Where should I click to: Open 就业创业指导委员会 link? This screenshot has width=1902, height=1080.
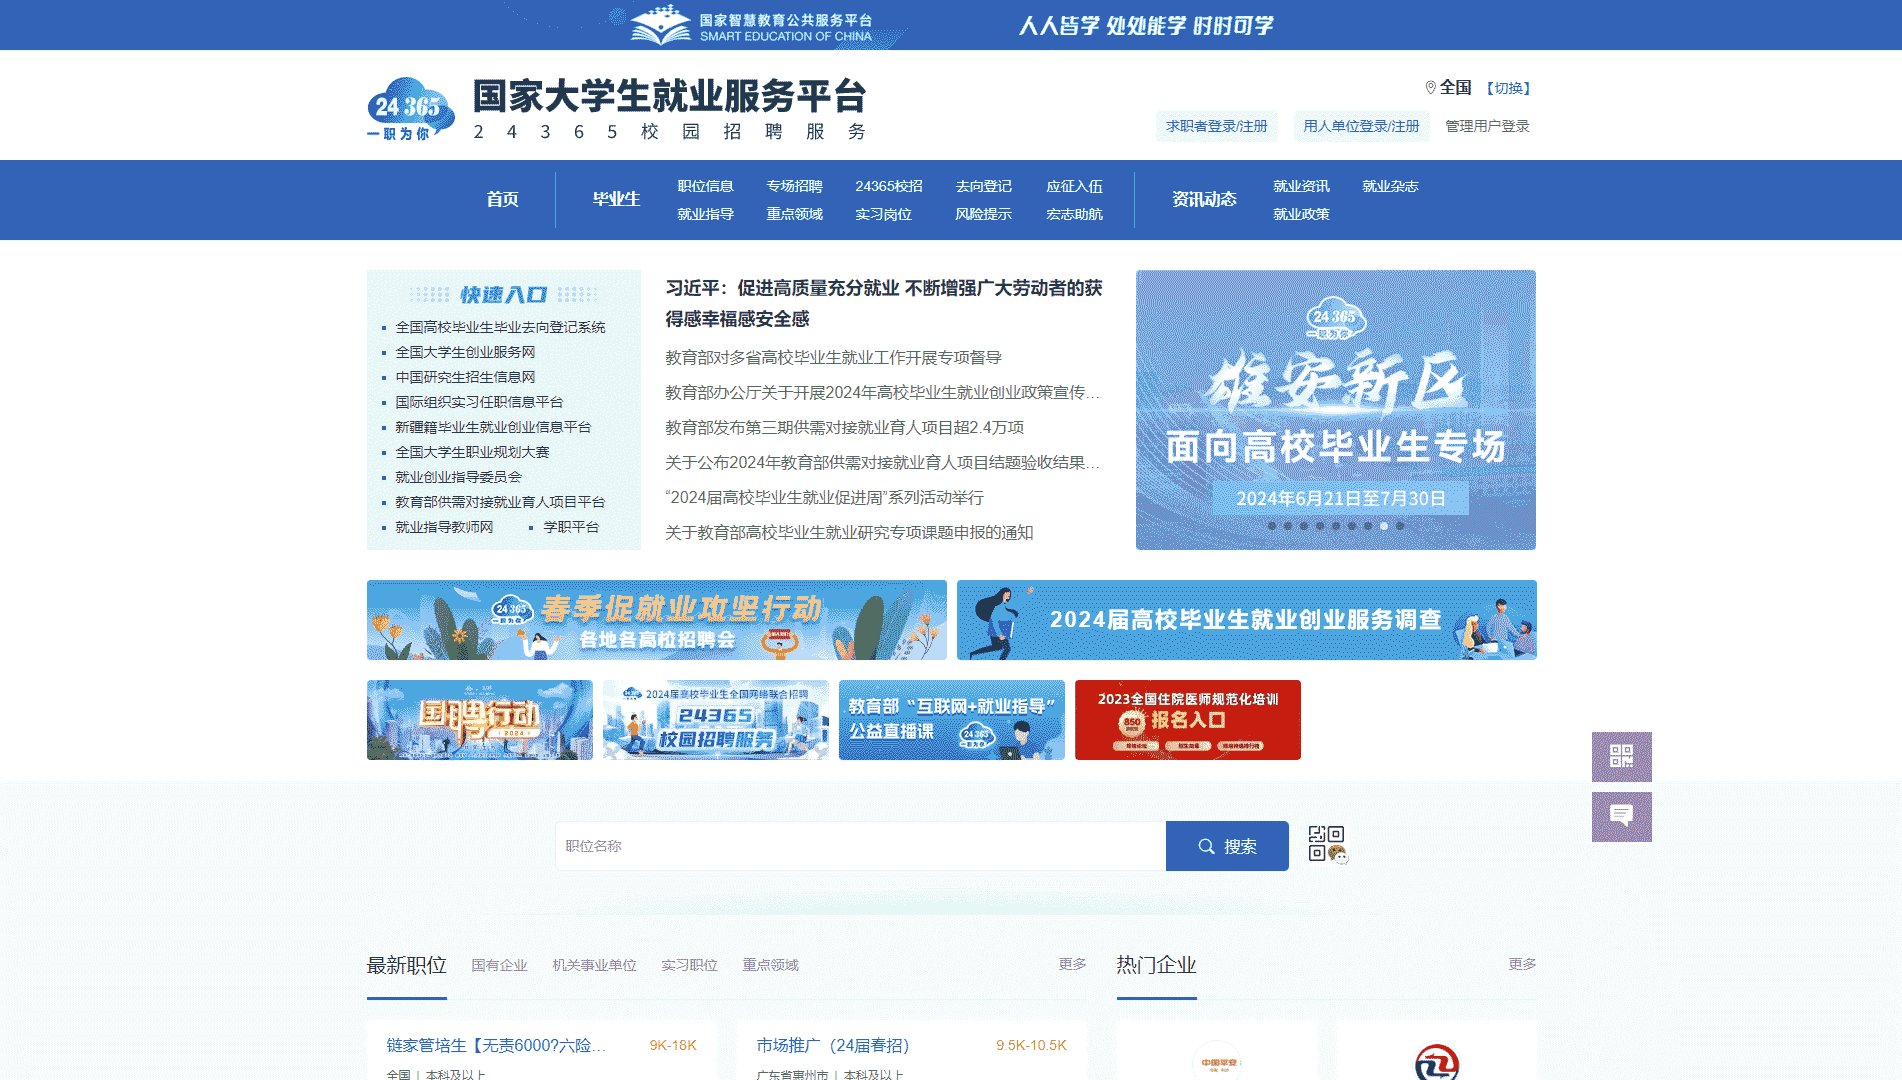tap(458, 477)
